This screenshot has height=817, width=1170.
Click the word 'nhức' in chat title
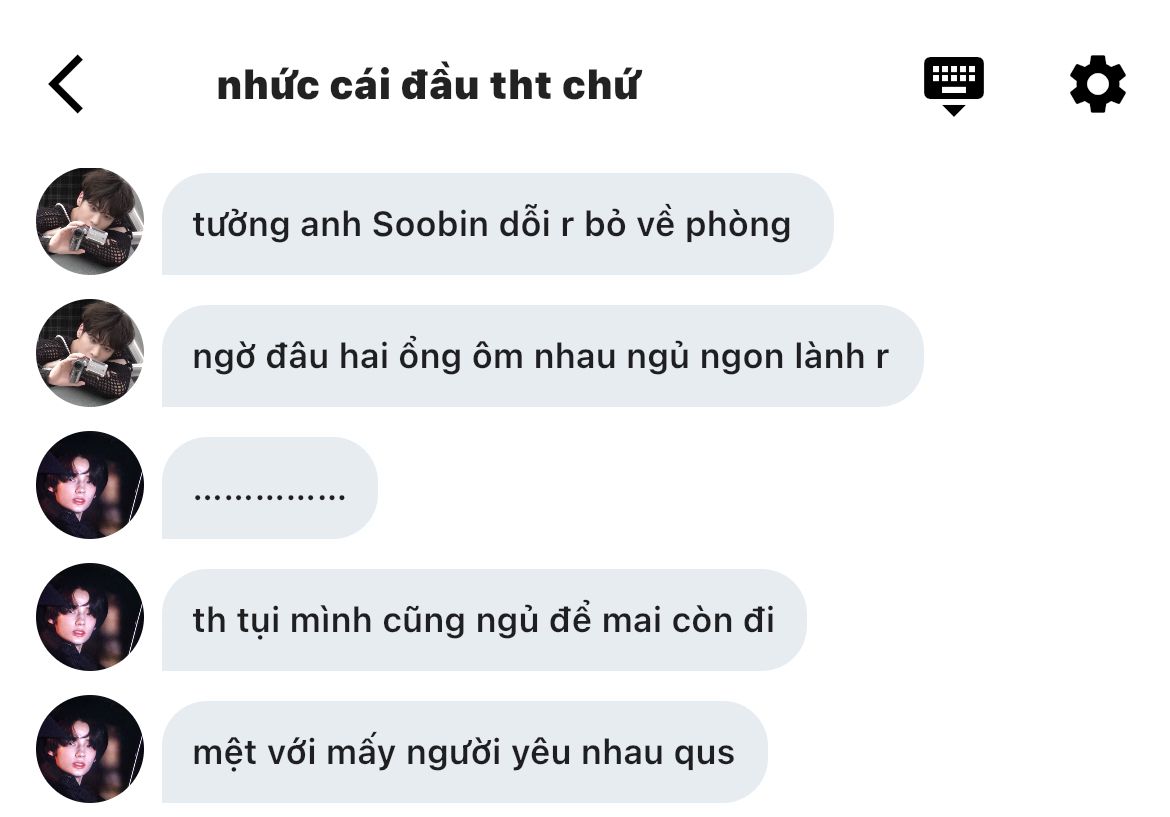[268, 85]
